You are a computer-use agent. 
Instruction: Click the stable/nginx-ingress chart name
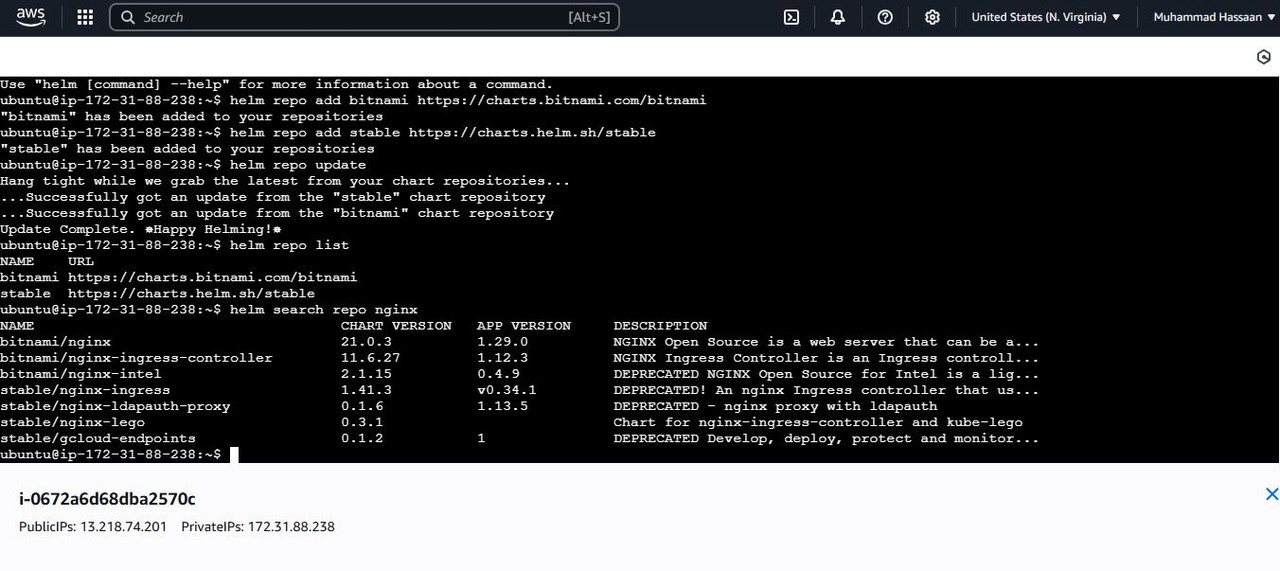[85, 390]
